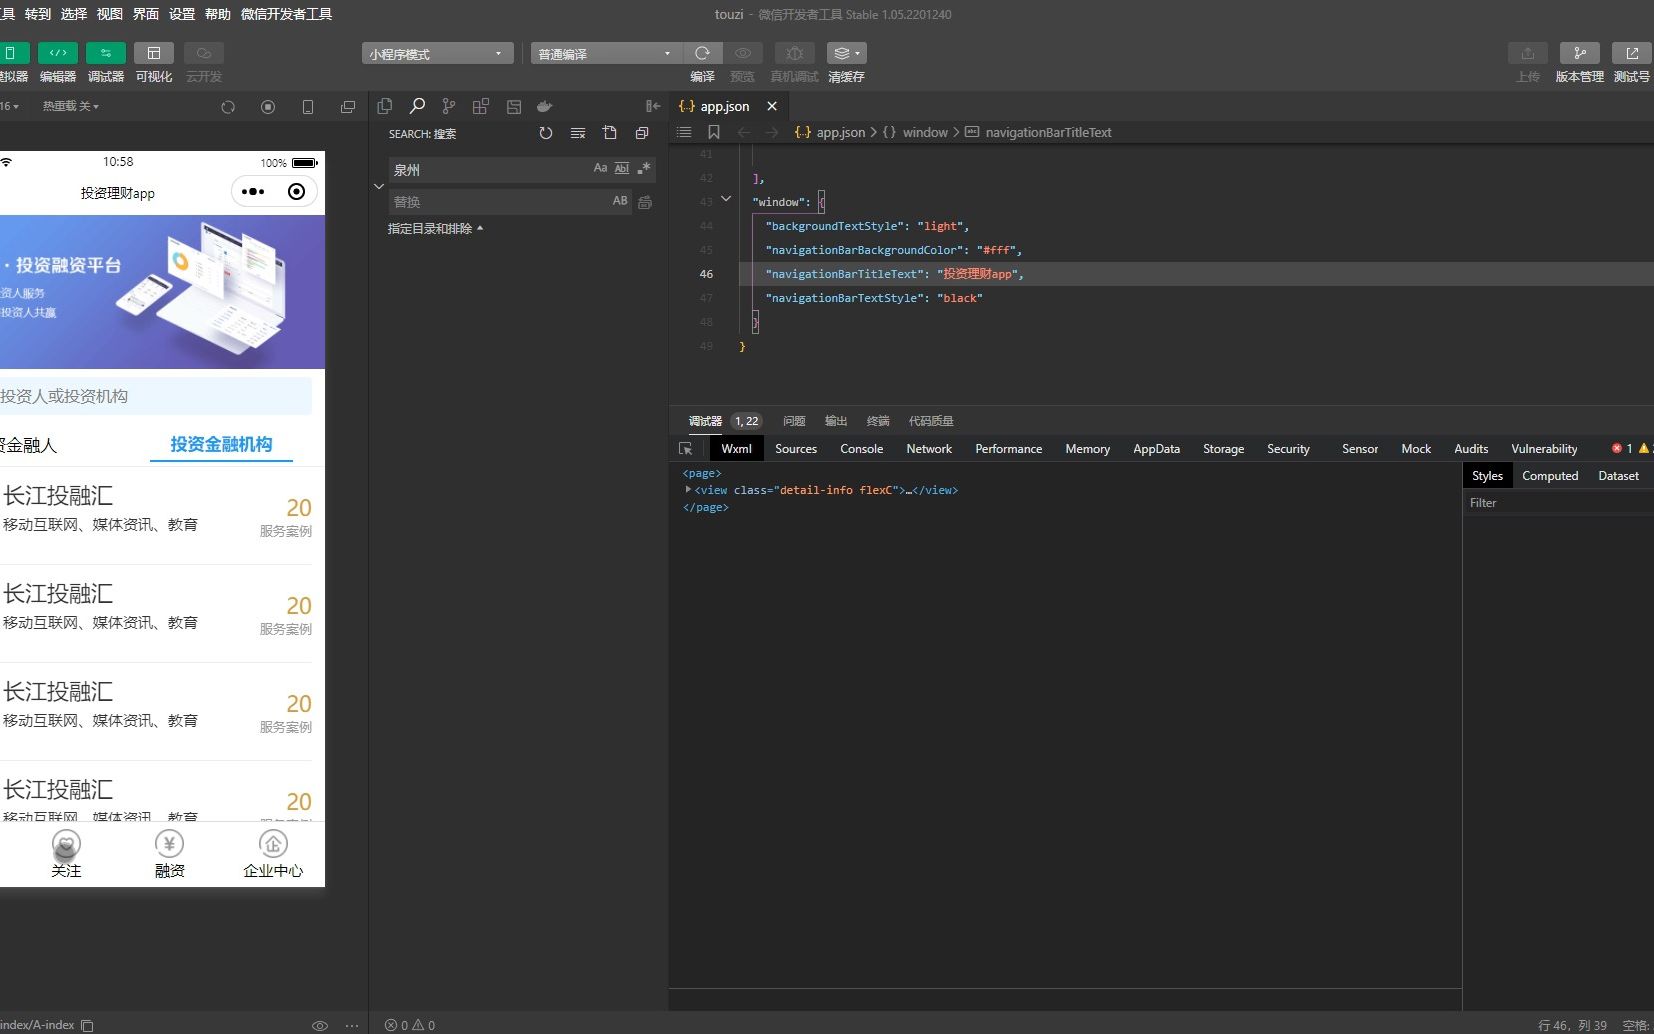Open the 小程序模式 mode dropdown
Screen dimensions: 1654x1034
437,54
